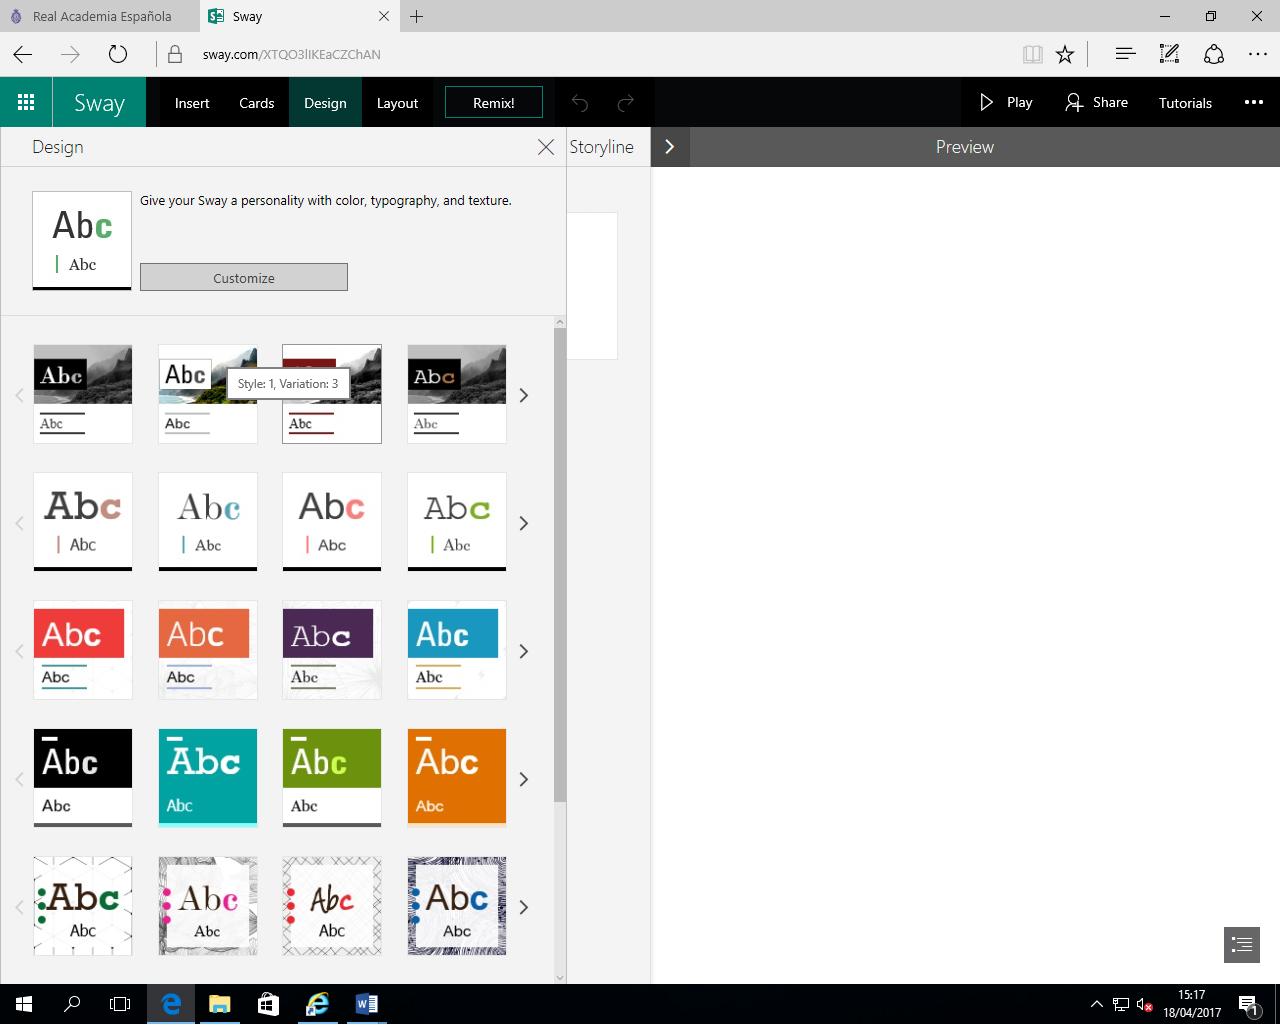Viewport: 1280px width, 1024px height.
Task: Click the navigation list icon in Preview
Action: coord(1241,944)
